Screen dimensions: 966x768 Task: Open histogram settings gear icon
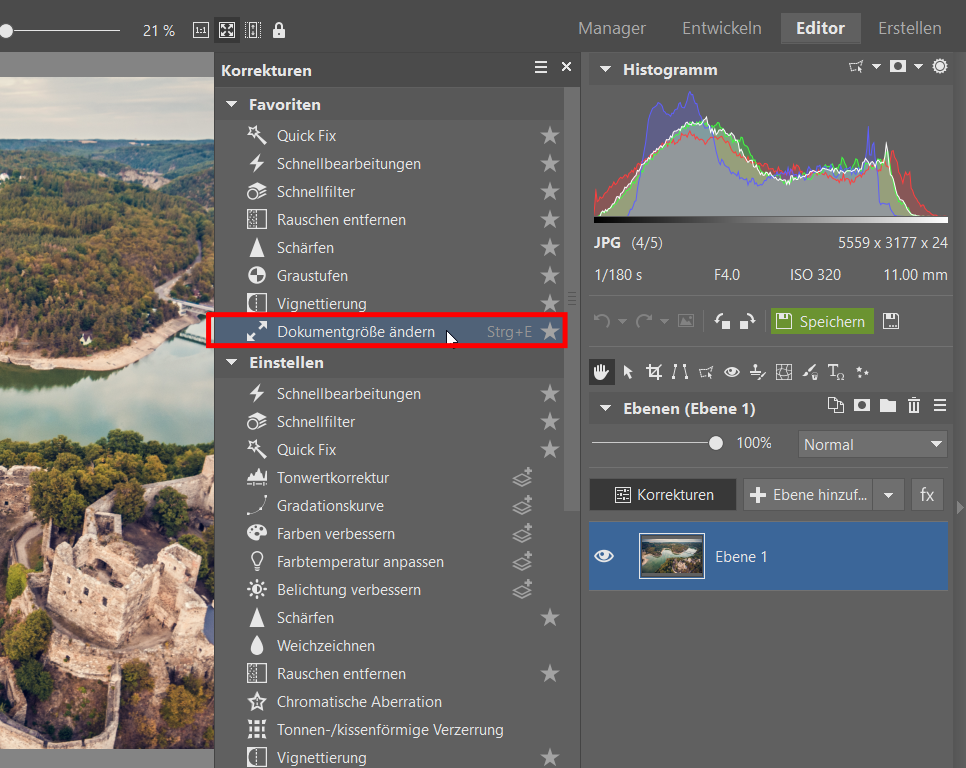coord(940,67)
